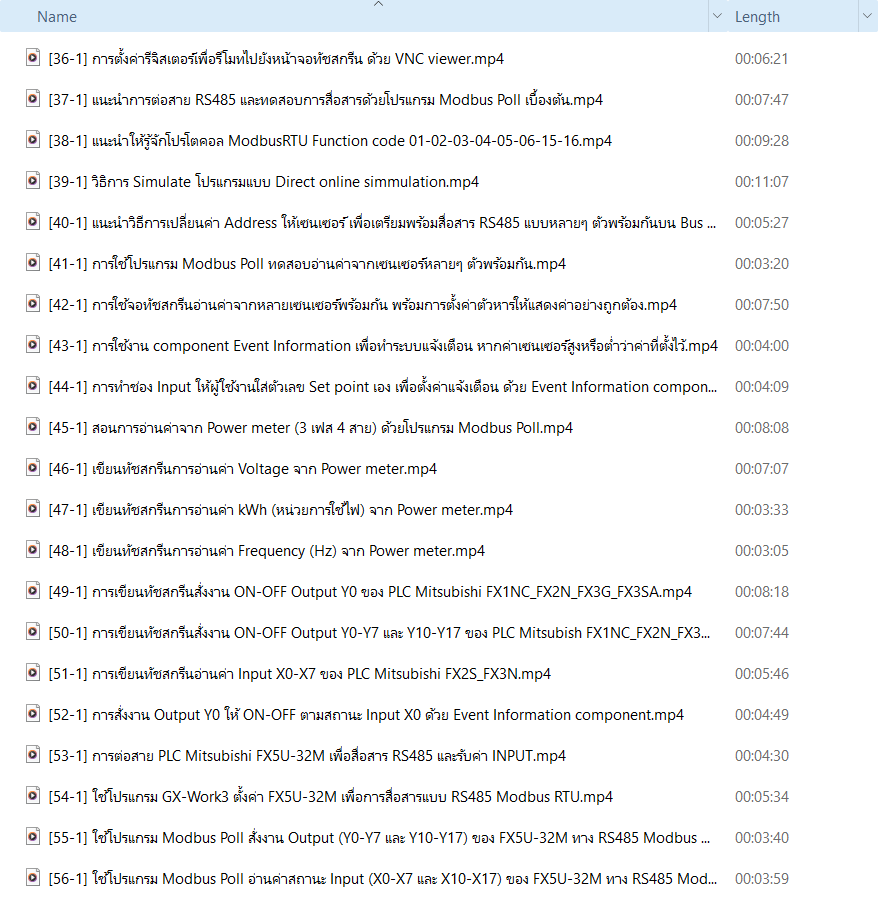Select the [46-1] Voltage Power meter.mp4 filename
This screenshot has height=901, width=880.
(243, 469)
